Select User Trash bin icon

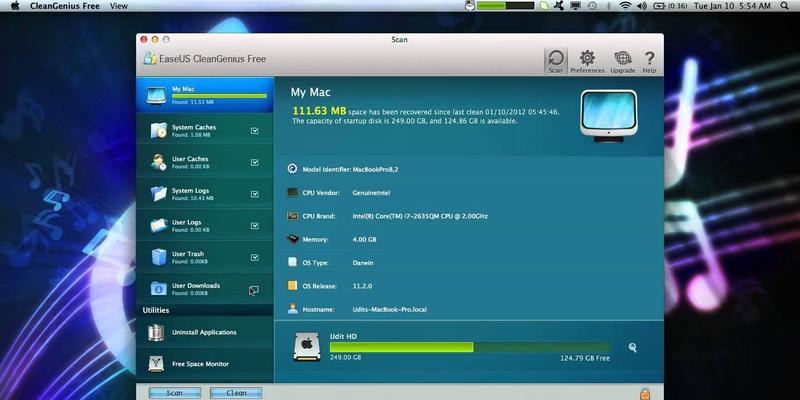pos(158,257)
